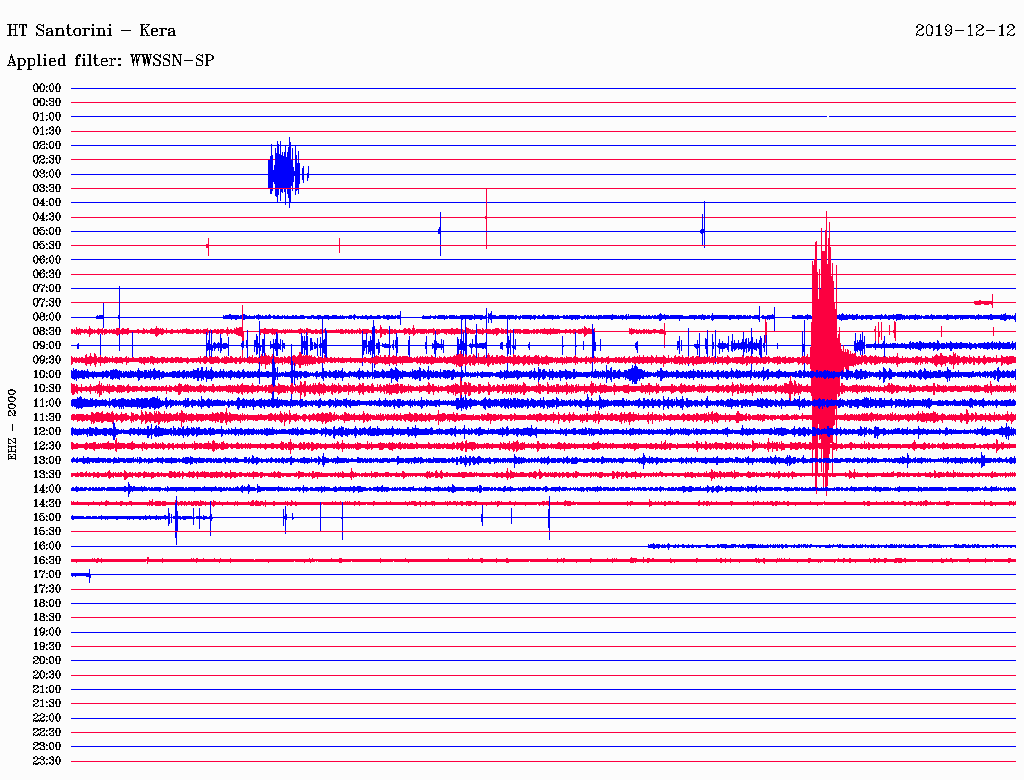Point at the 15:00 time label
This screenshot has height=780, width=1024.
point(47,517)
